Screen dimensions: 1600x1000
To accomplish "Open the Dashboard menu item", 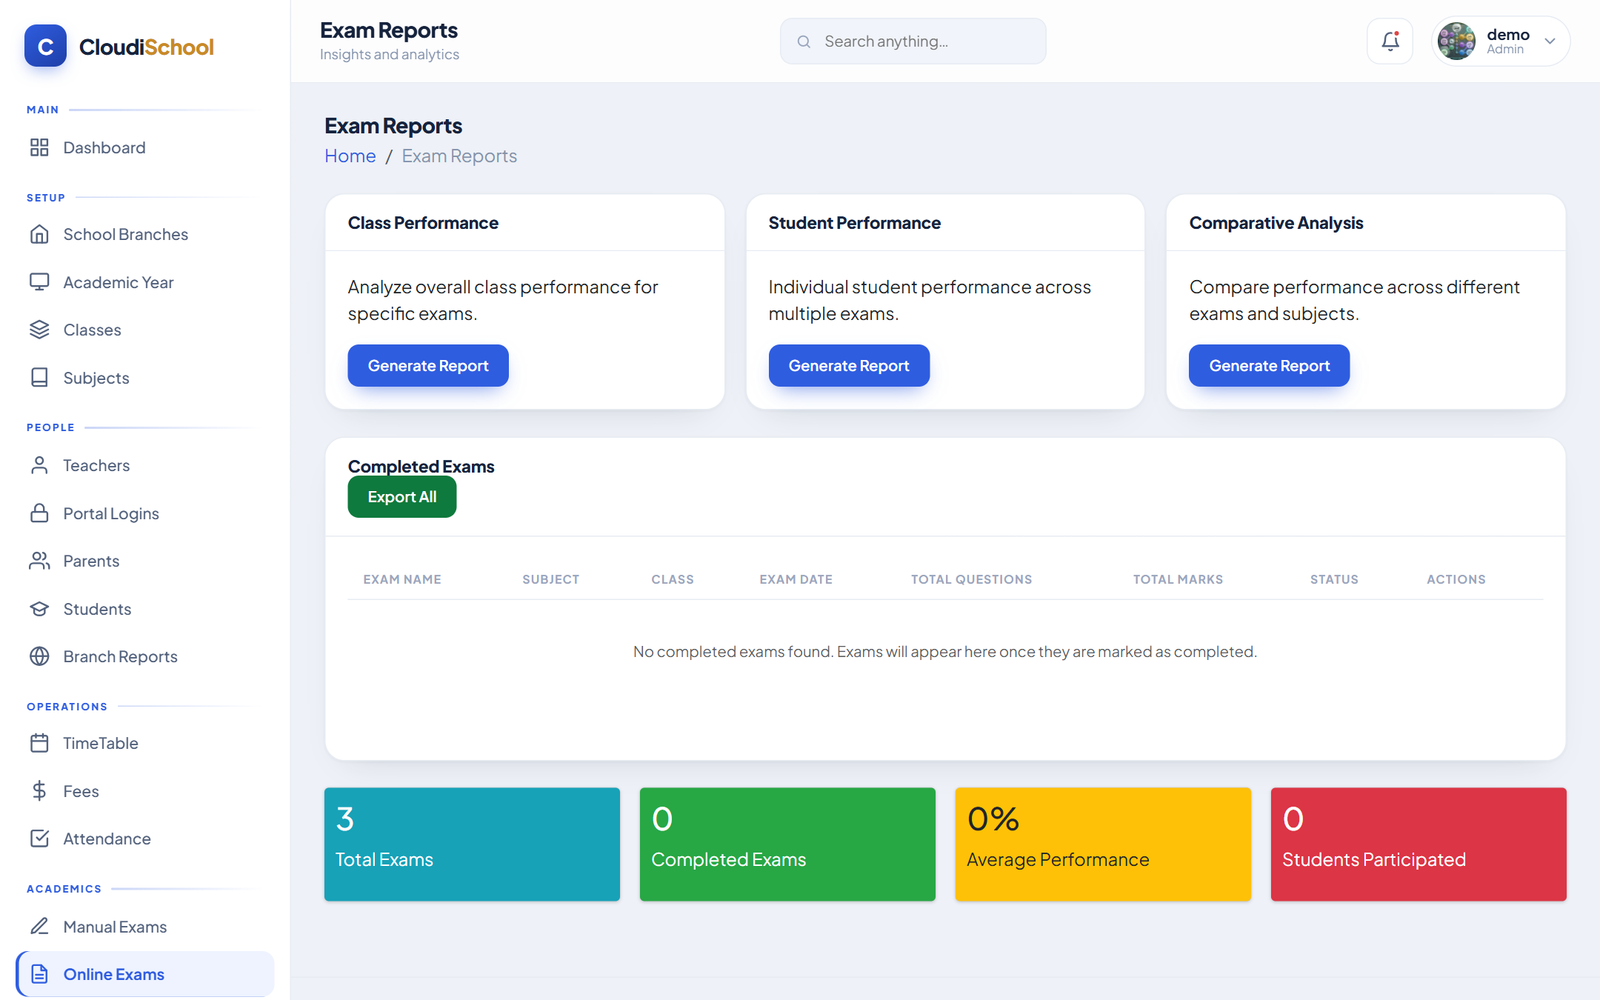I will point(145,148).
